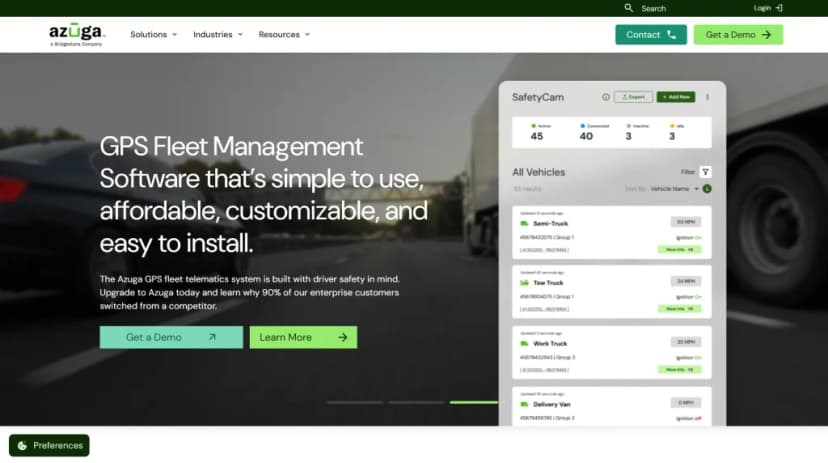The height and width of the screenshot is (463, 828).
Task: Click the Work Truck vehicle icon
Action: pos(524,344)
